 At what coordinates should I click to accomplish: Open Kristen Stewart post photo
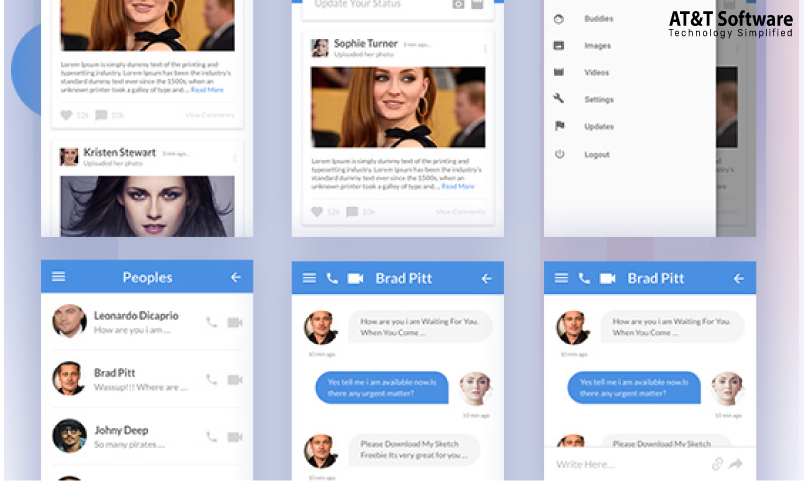click(x=147, y=206)
